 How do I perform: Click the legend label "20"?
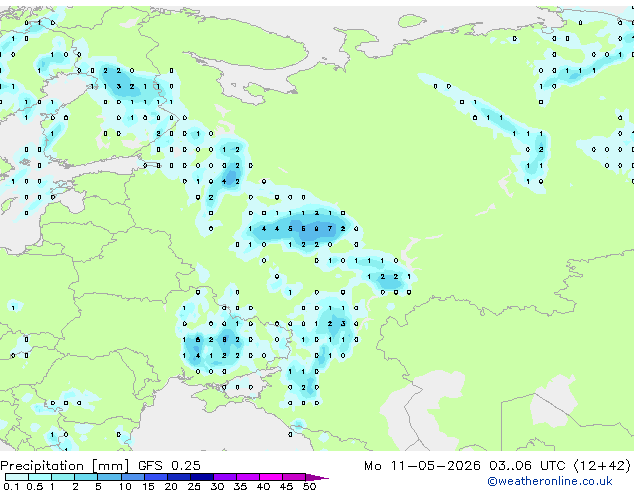[171, 486]
